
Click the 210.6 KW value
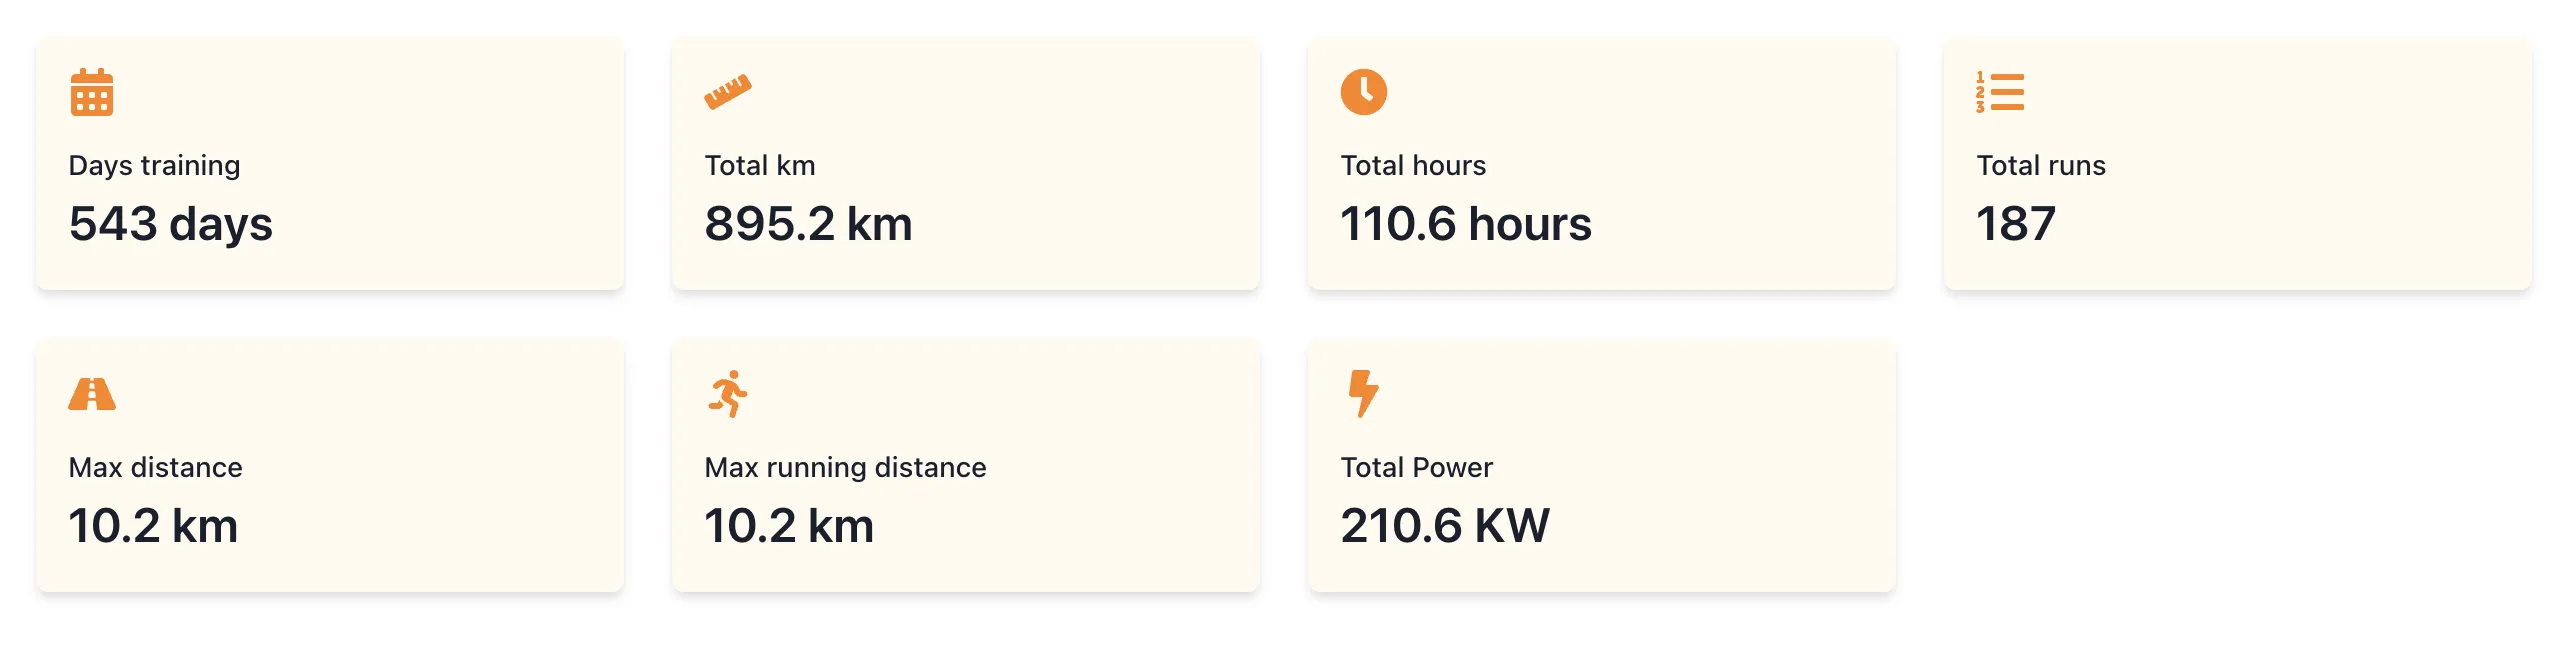(1444, 526)
